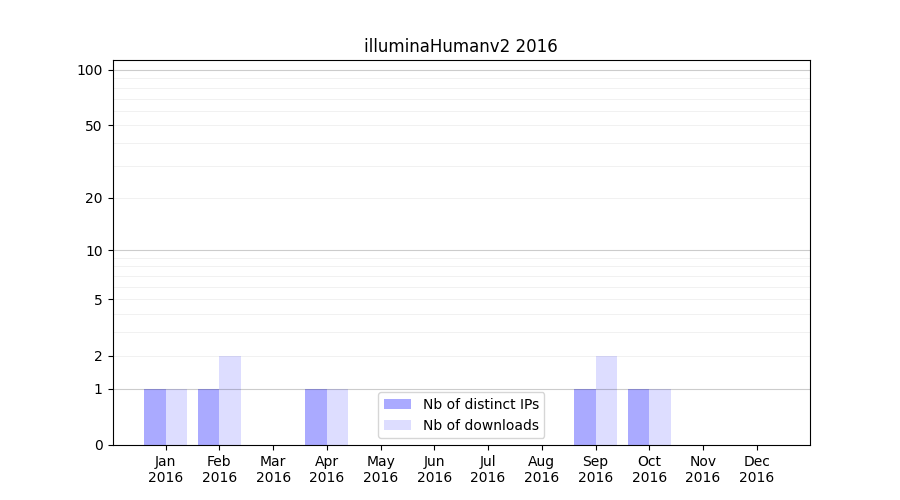The height and width of the screenshot is (500, 900).
Task: Select the September downloads bar
Action: click(x=606, y=400)
